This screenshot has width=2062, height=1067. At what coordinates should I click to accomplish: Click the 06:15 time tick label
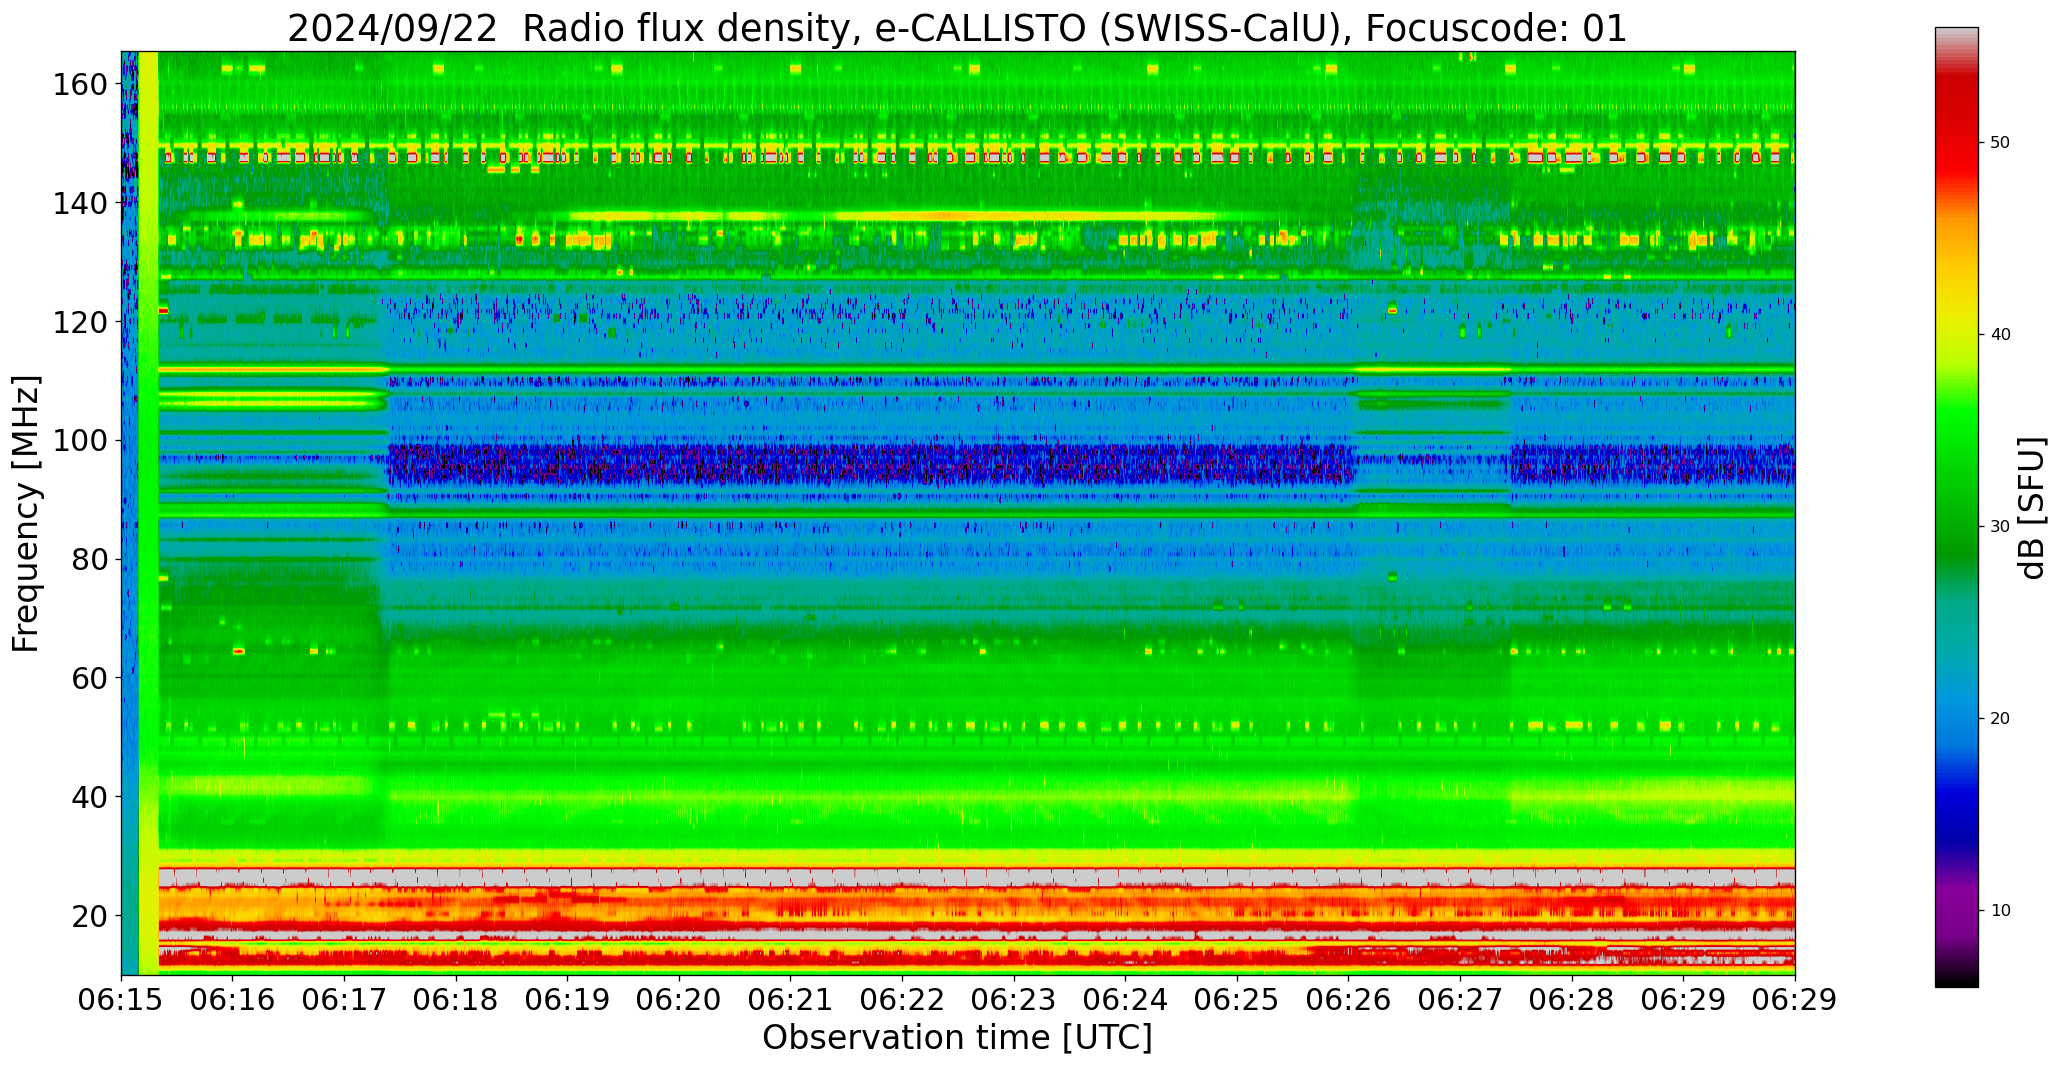121,1000
